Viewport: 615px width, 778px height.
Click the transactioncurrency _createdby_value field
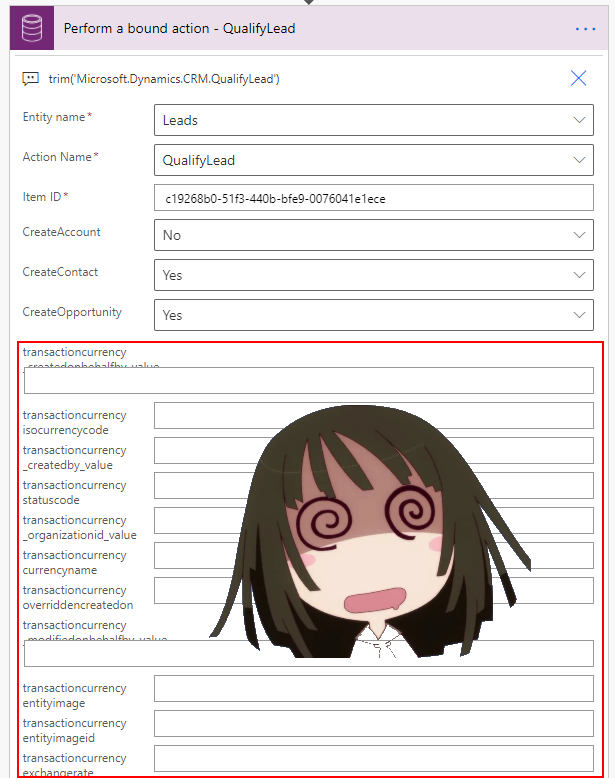pos(374,451)
